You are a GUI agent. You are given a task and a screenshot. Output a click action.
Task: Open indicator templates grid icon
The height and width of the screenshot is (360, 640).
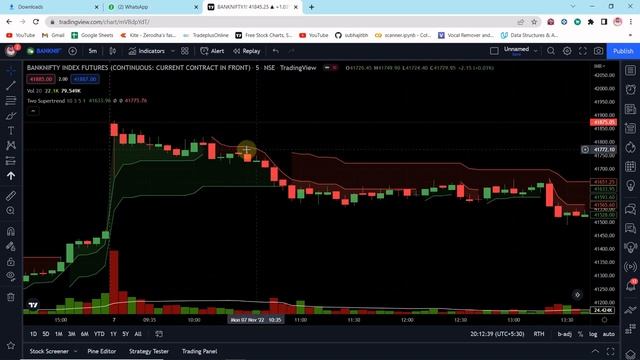point(185,51)
